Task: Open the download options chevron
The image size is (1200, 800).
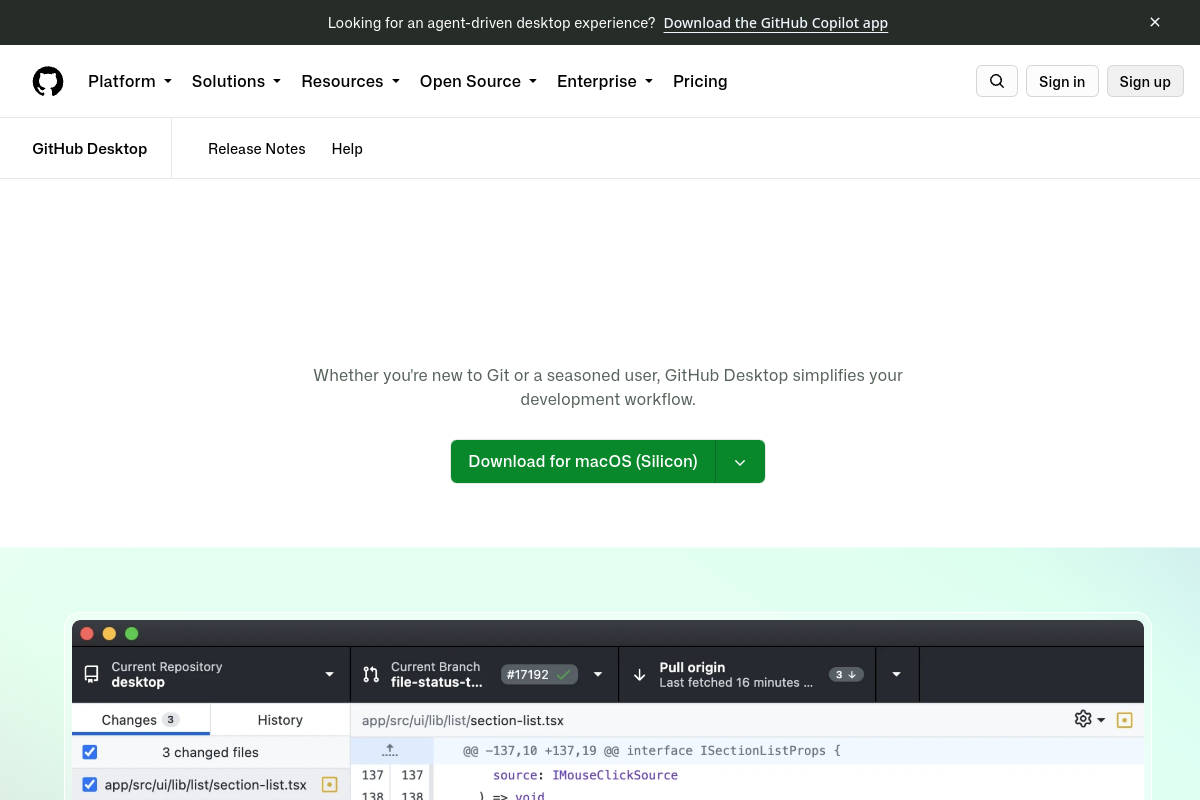Action: click(x=740, y=462)
